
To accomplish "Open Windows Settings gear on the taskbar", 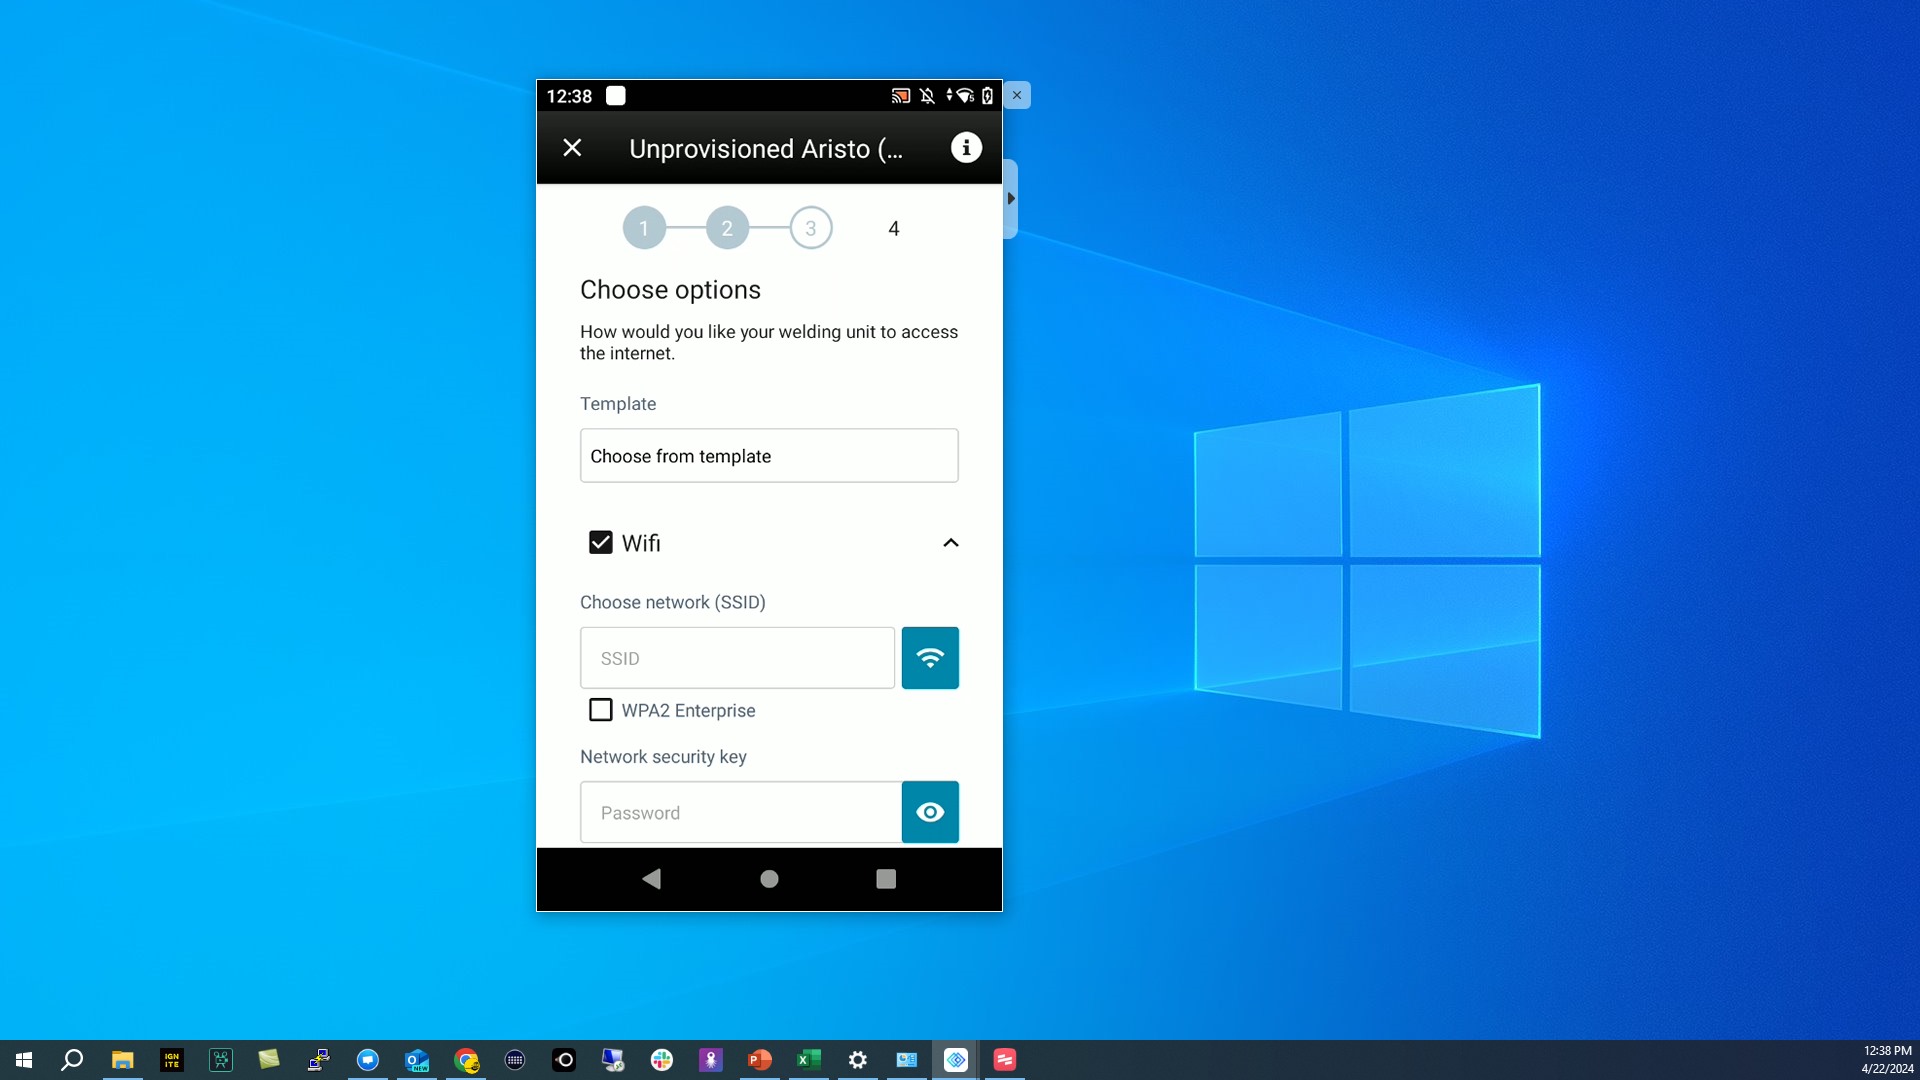I will [858, 1060].
